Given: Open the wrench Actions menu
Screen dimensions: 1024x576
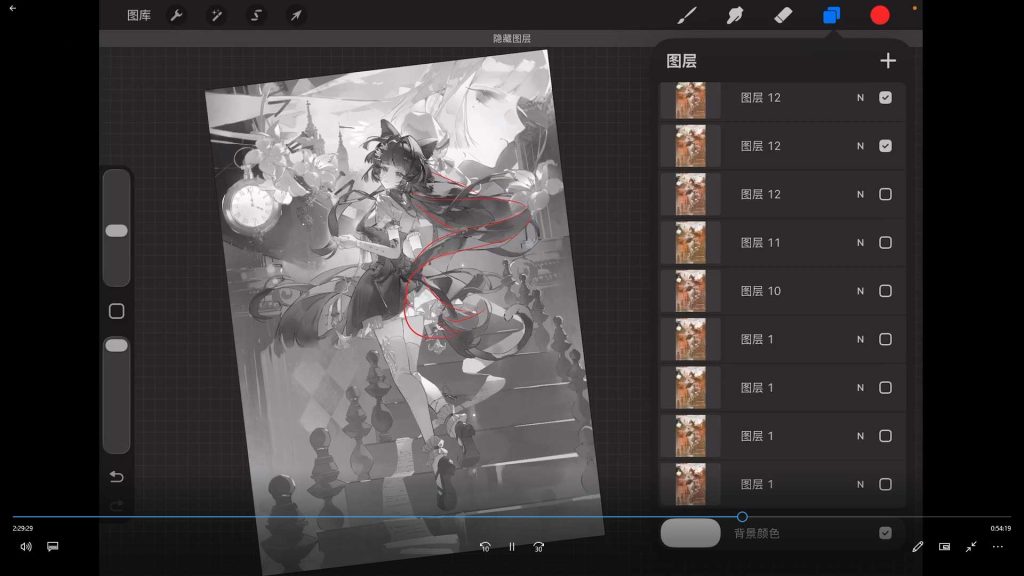Looking at the screenshot, I should [176, 15].
